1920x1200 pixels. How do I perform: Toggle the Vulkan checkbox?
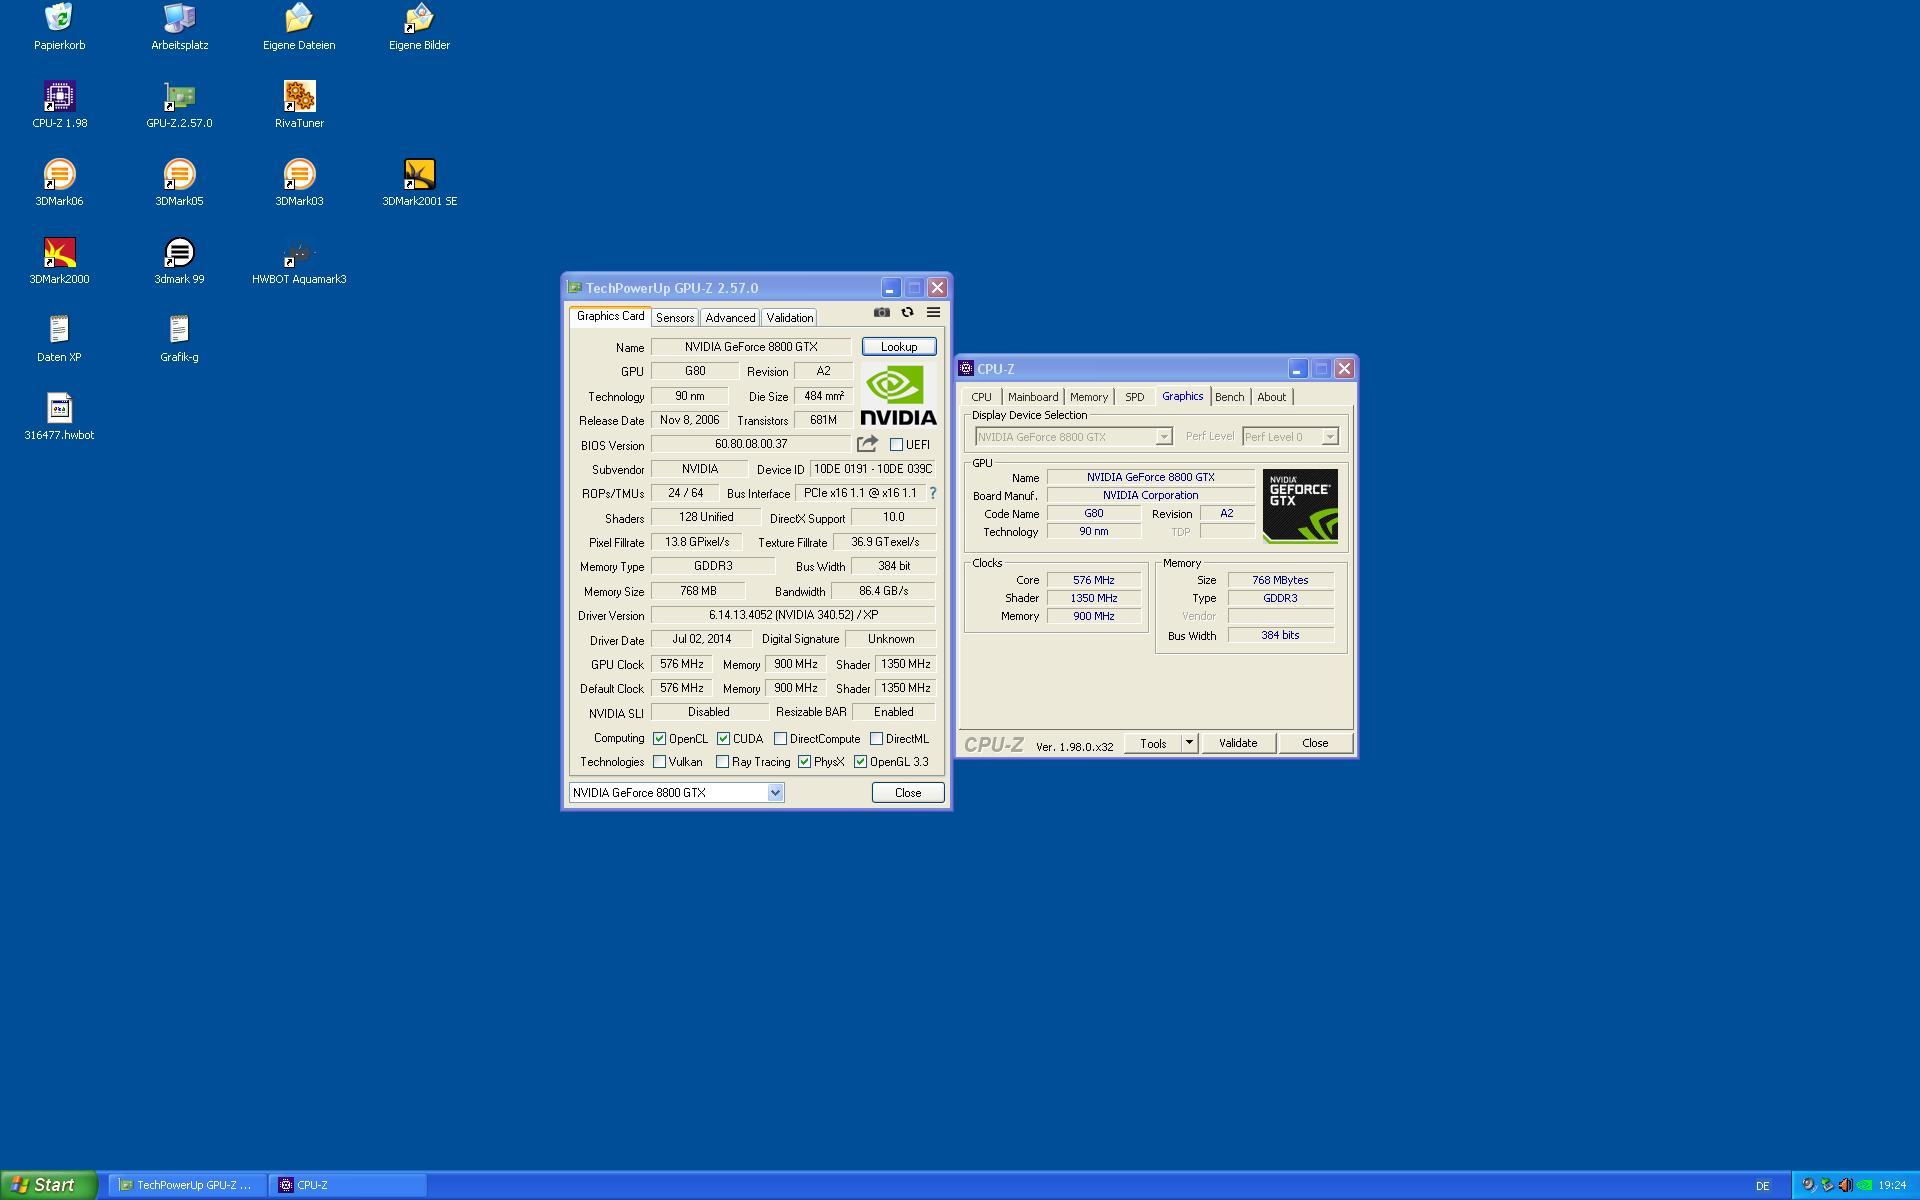(660, 762)
